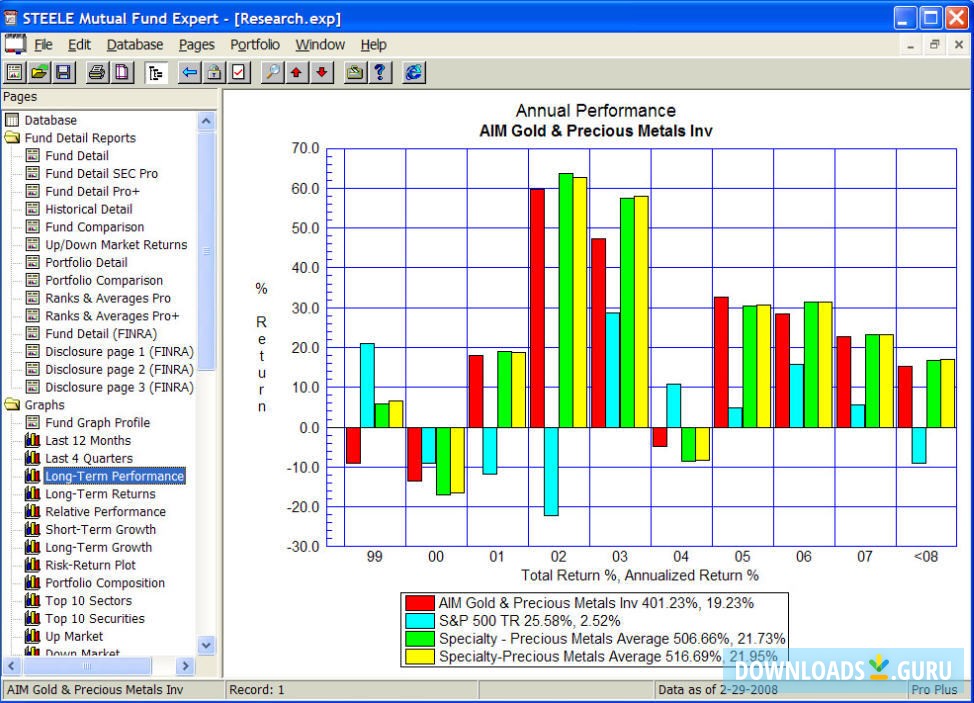Open the Pages menu

[196, 44]
